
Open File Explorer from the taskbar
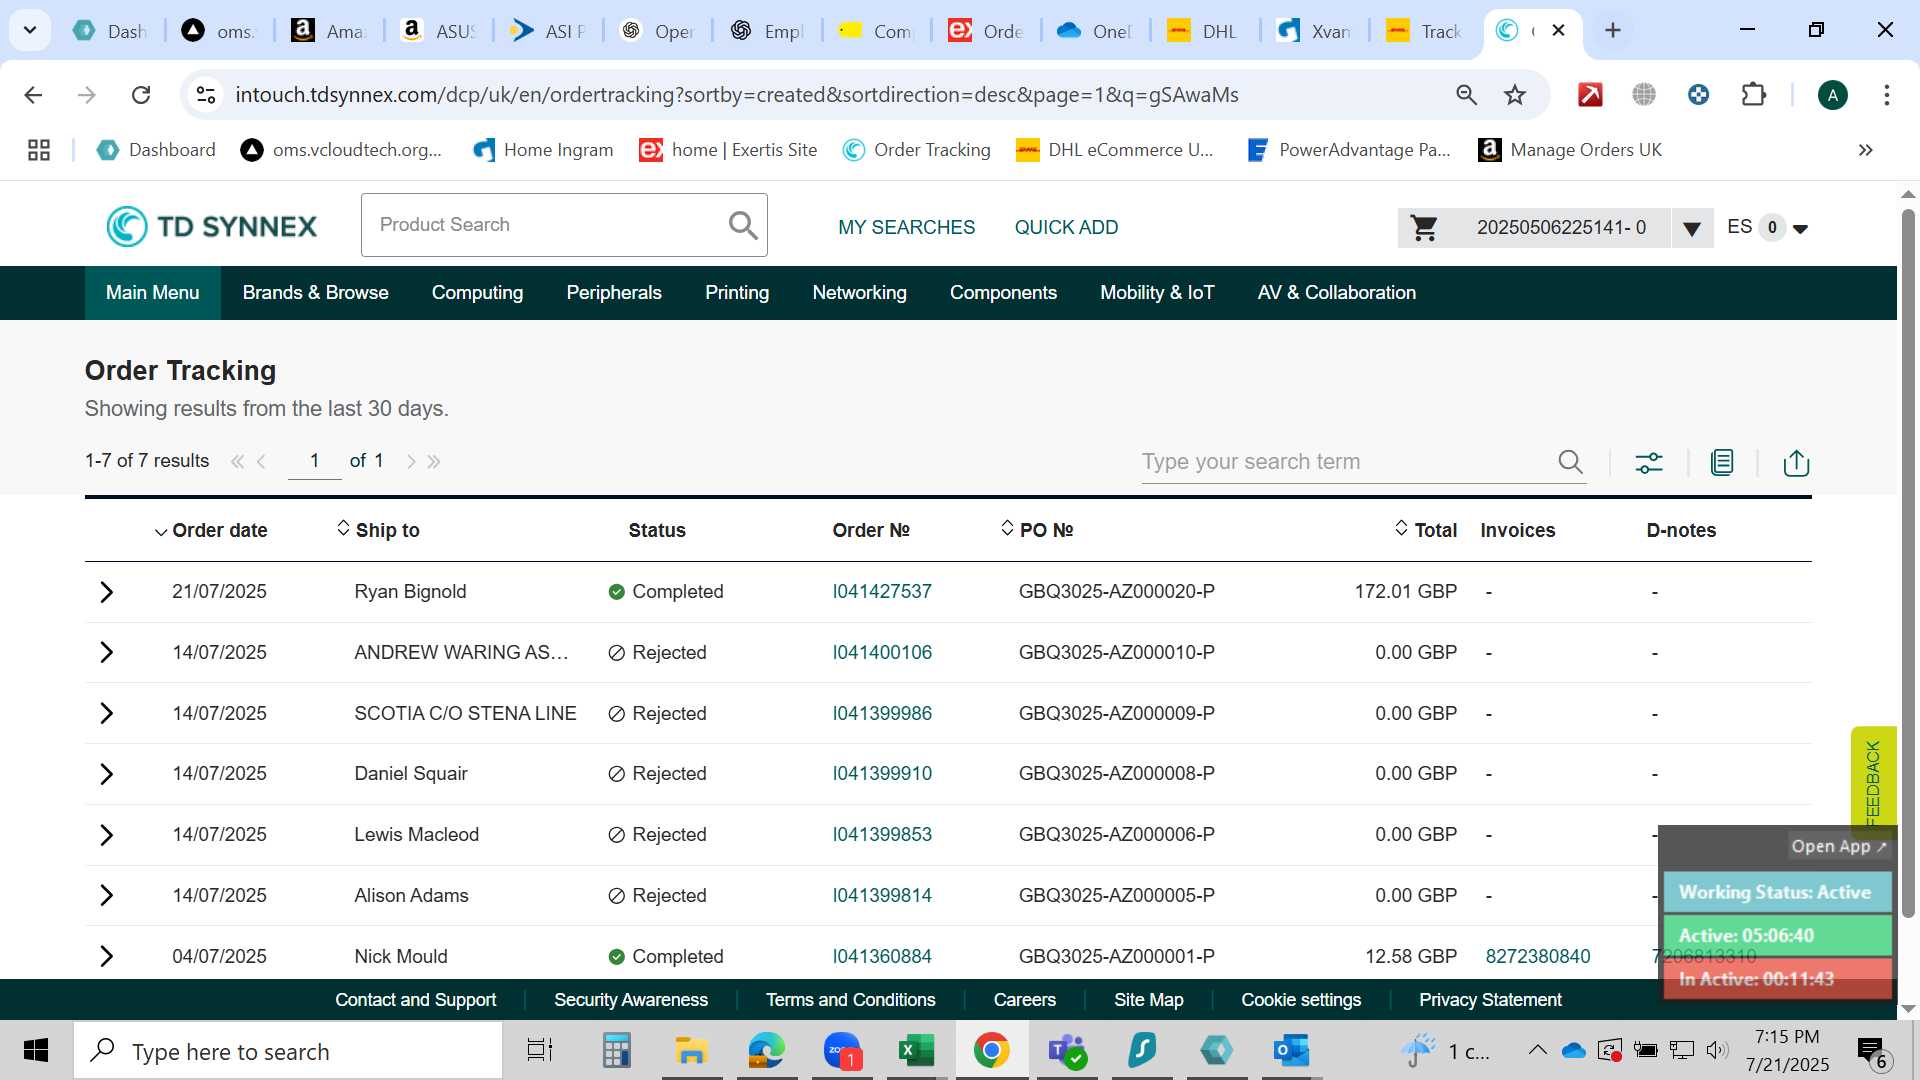click(x=690, y=1051)
